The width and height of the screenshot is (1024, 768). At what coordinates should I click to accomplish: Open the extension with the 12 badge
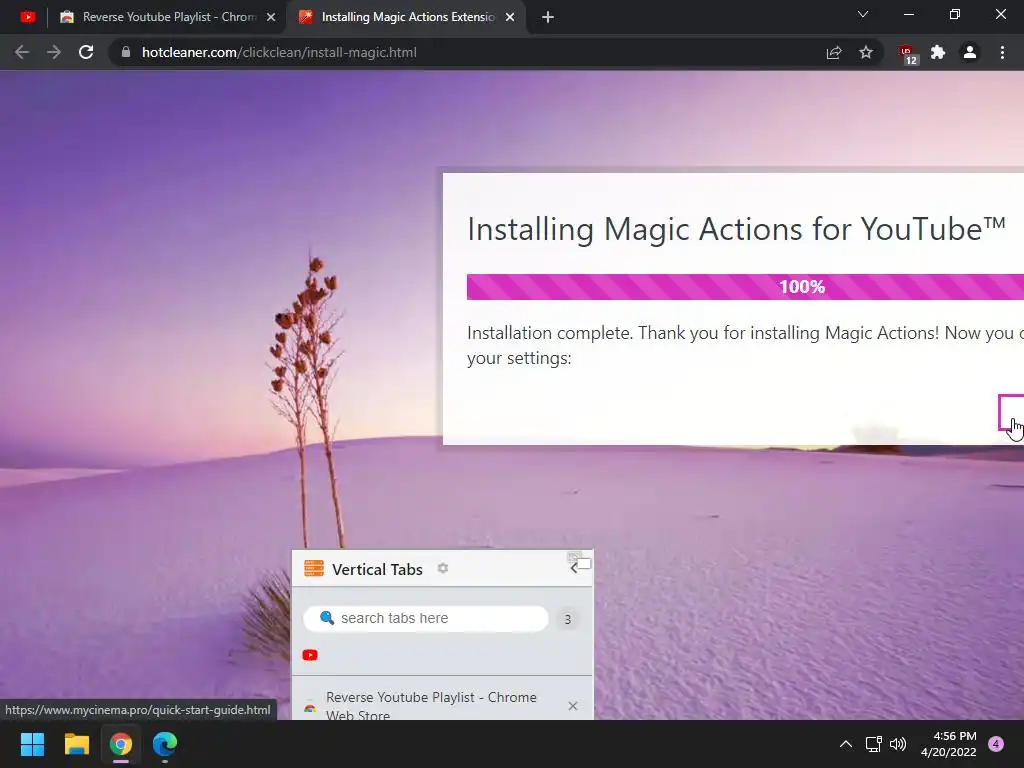[x=908, y=54]
